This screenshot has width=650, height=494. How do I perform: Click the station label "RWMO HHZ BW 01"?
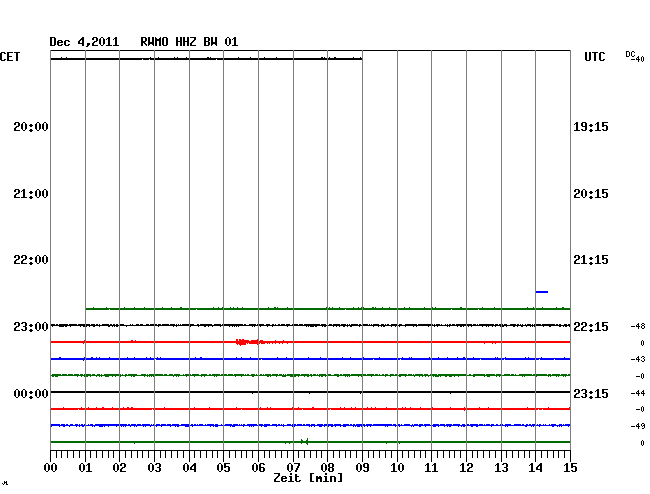(189, 42)
